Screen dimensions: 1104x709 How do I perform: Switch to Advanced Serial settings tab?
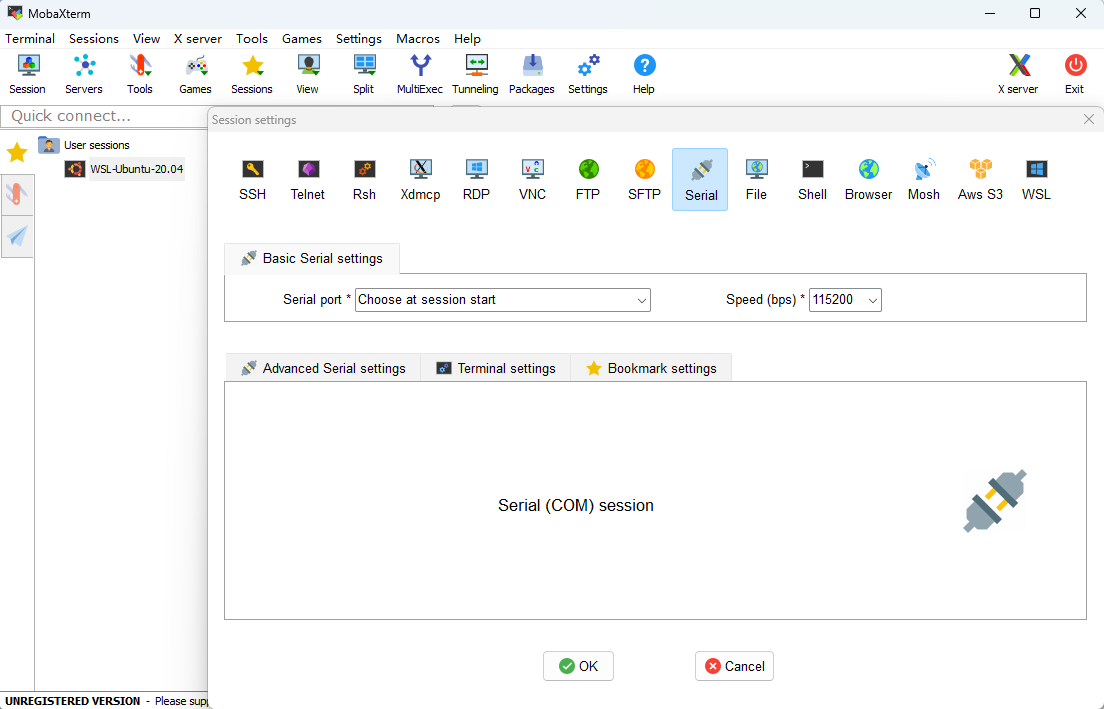point(323,368)
